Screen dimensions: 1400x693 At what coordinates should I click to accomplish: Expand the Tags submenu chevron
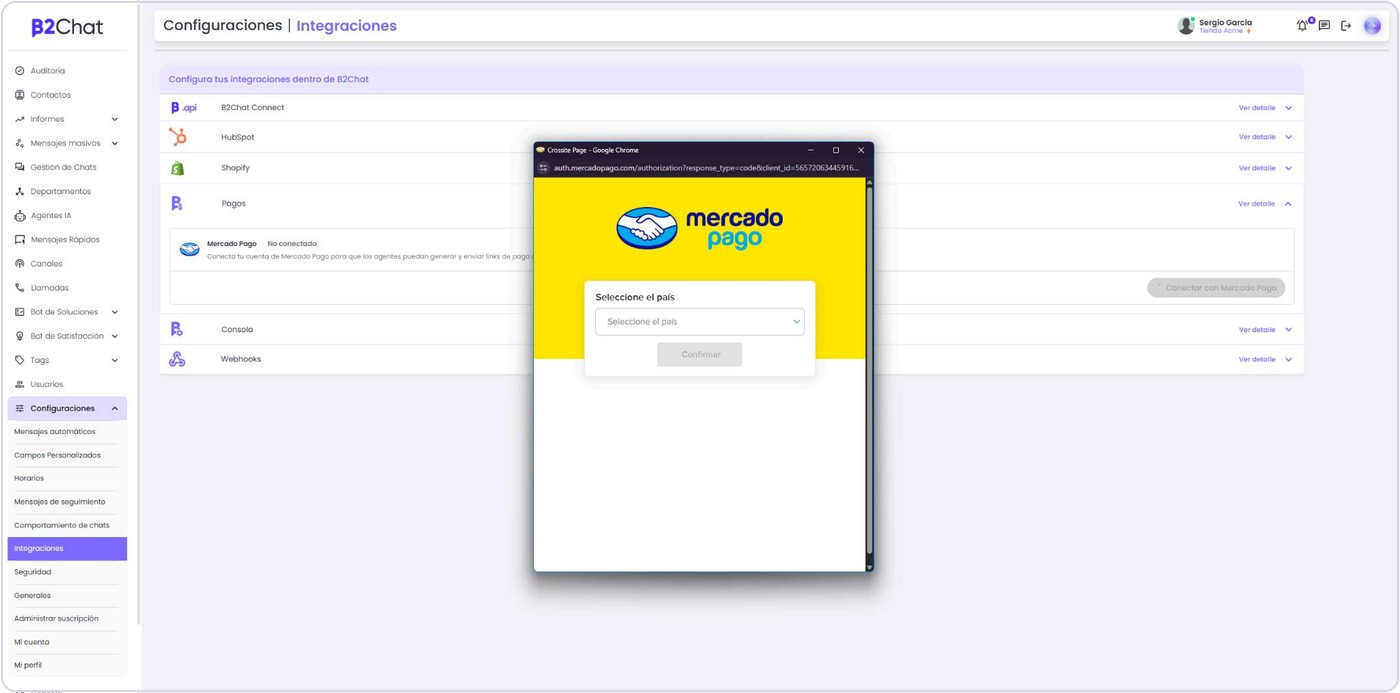coord(115,360)
